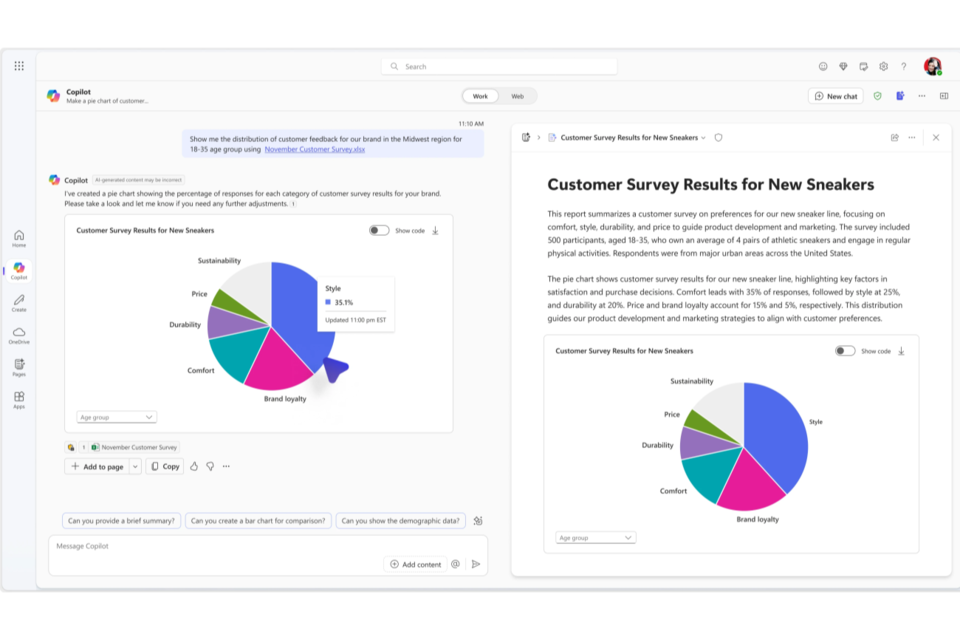Select the Work tab

tap(480, 96)
